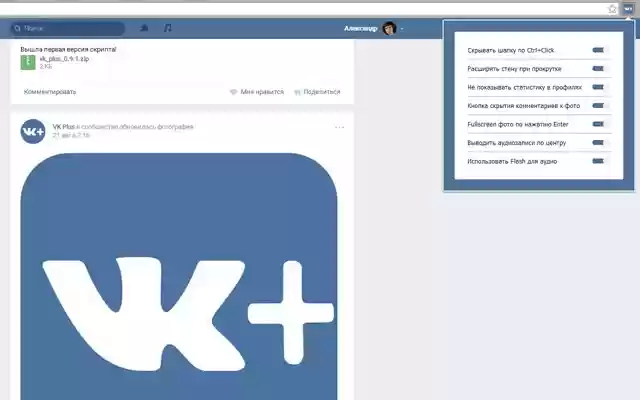Expand the account menu arrow beside the avatar
The height and width of the screenshot is (400, 640).
pyautogui.click(x=402, y=29)
